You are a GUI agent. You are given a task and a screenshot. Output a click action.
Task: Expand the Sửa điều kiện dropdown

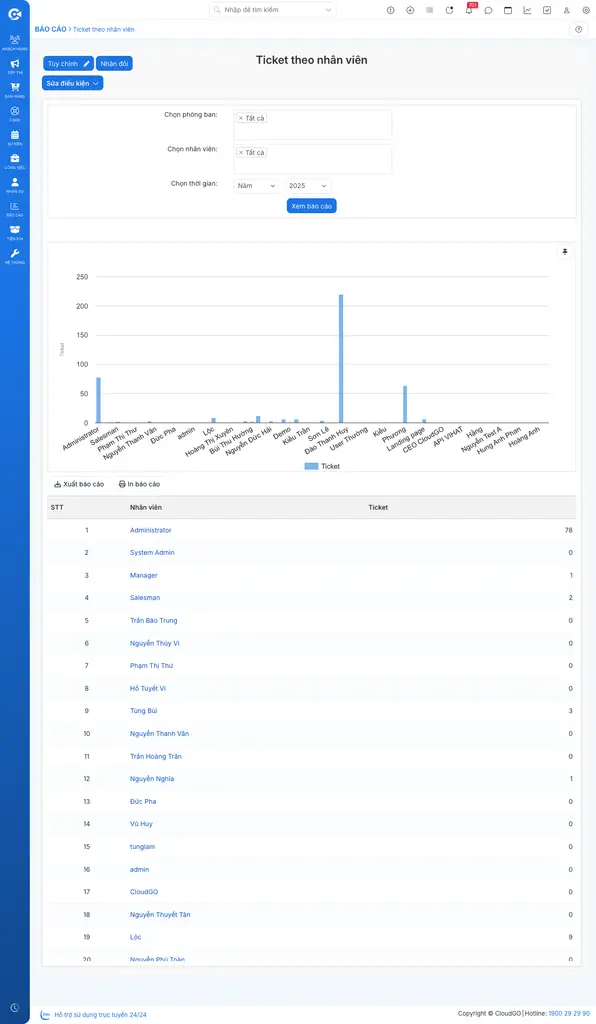[72, 83]
